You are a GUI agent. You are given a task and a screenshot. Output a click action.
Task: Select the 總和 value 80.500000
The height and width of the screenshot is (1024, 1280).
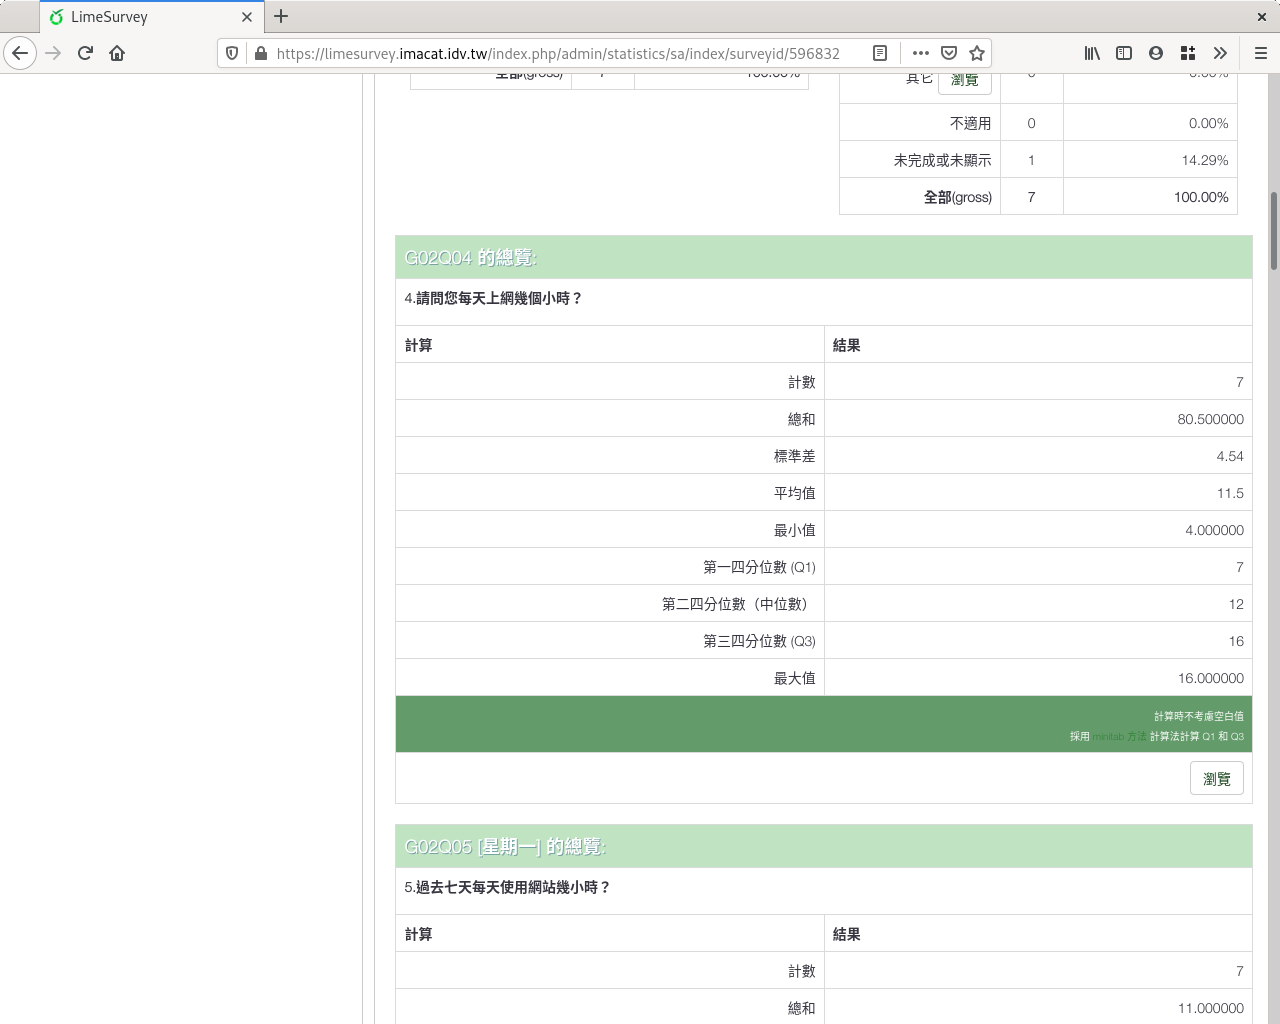coord(1210,419)
